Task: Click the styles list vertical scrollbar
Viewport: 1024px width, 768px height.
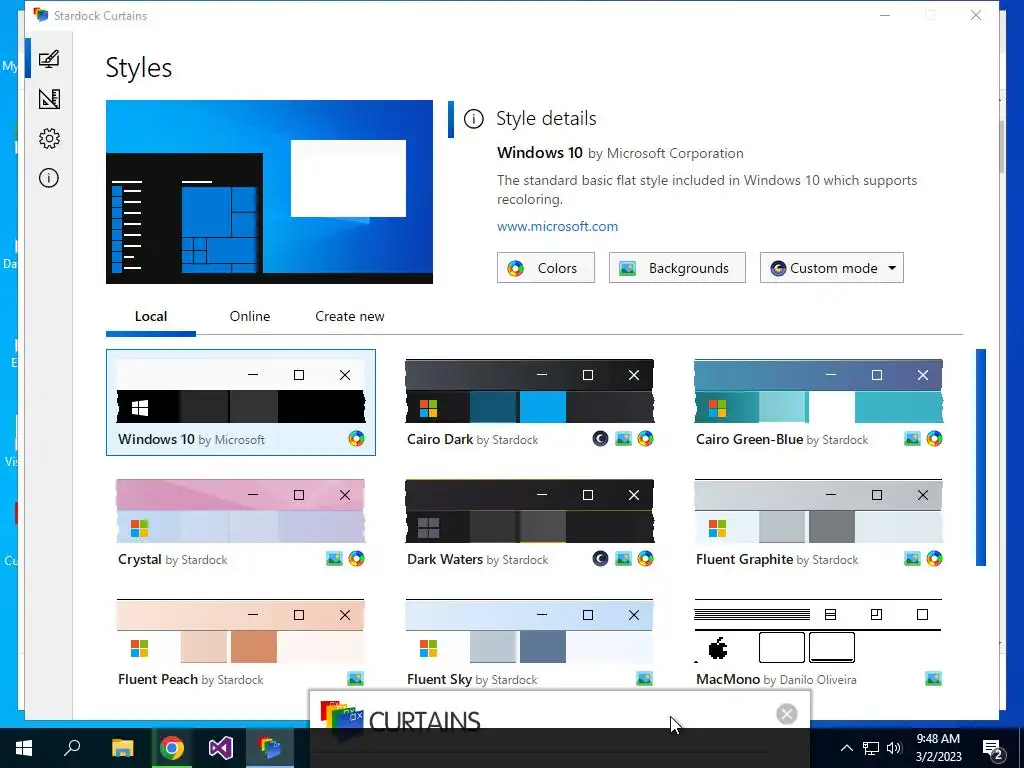Action: [x=981, y=457]
